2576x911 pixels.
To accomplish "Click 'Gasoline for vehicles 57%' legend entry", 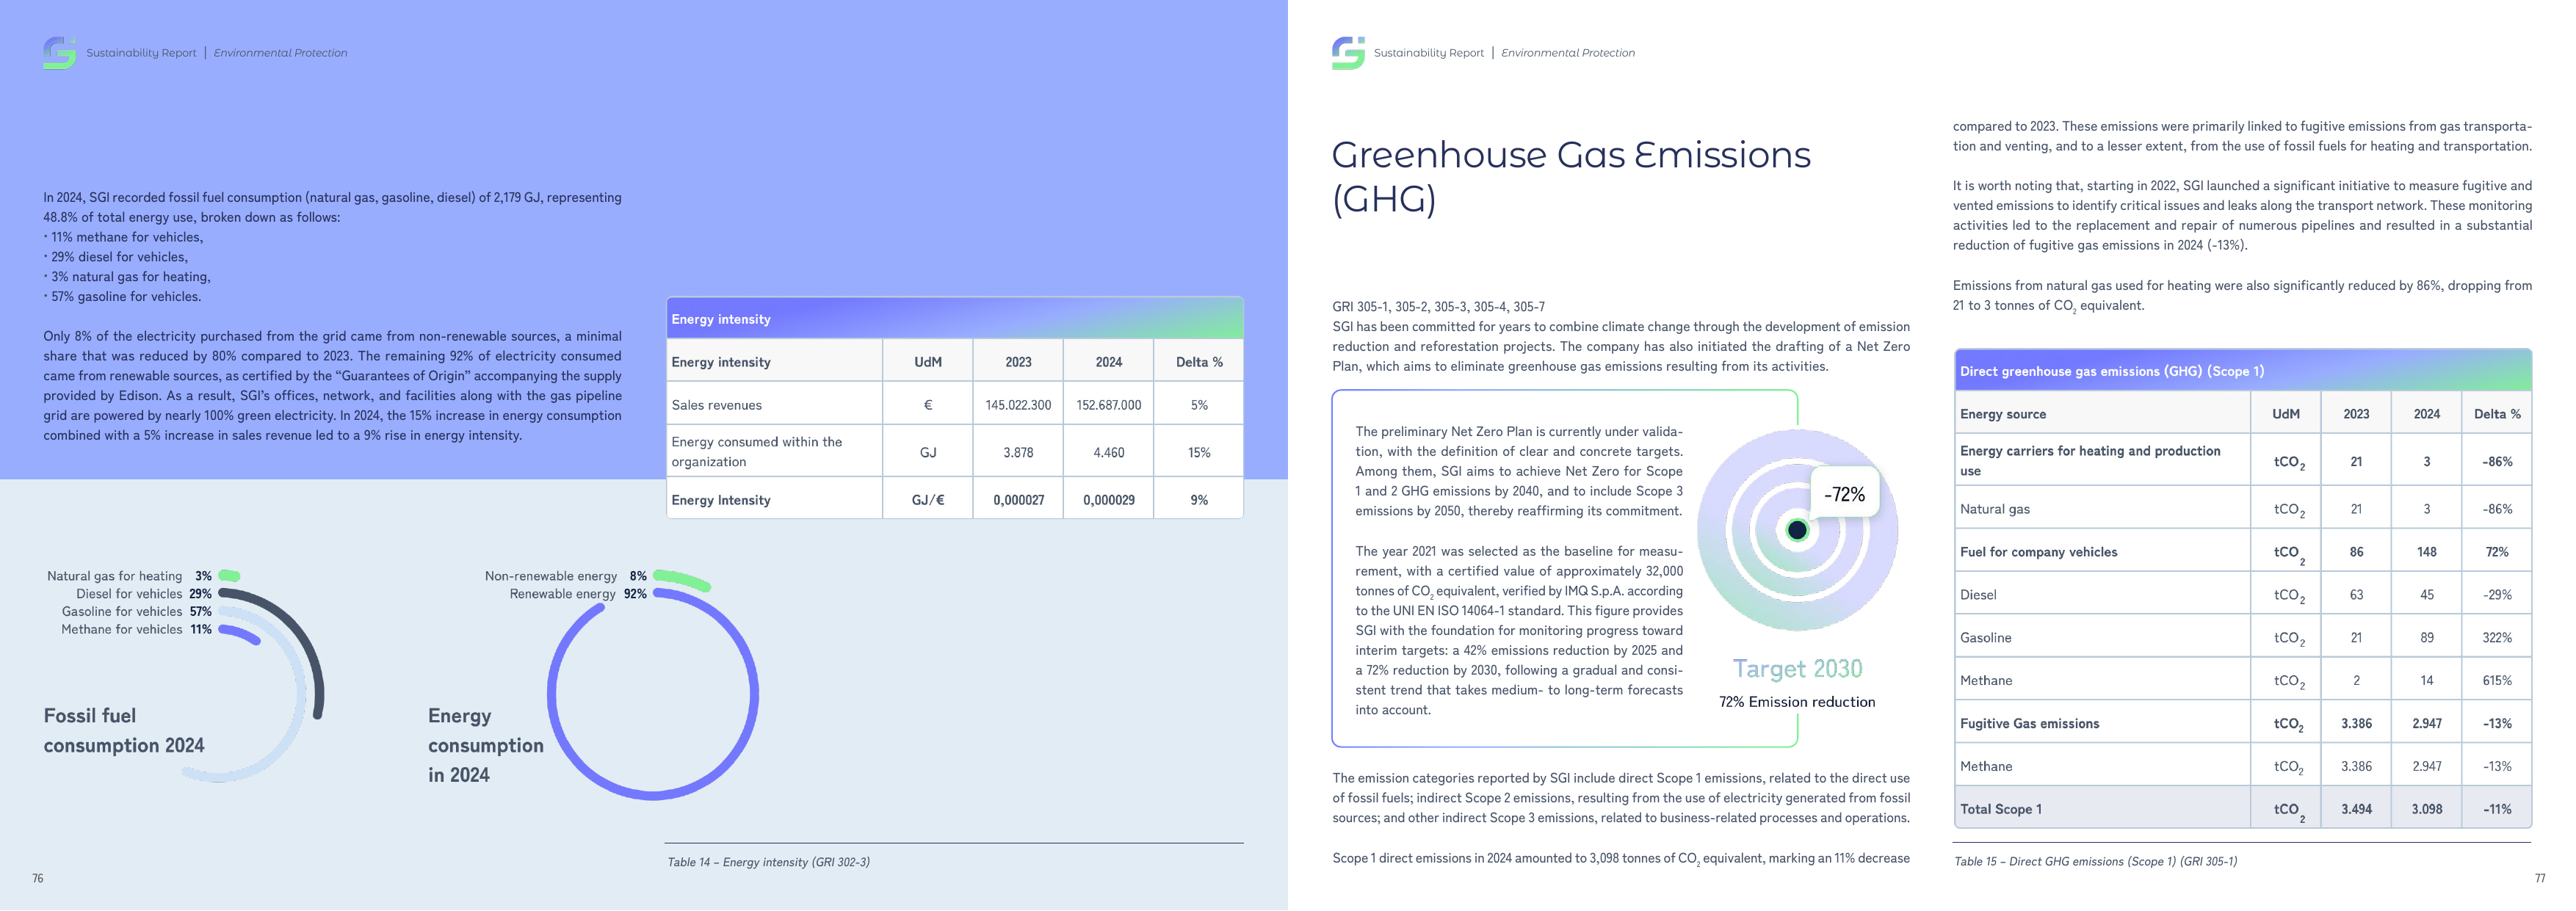I will [x=137, y=611].
